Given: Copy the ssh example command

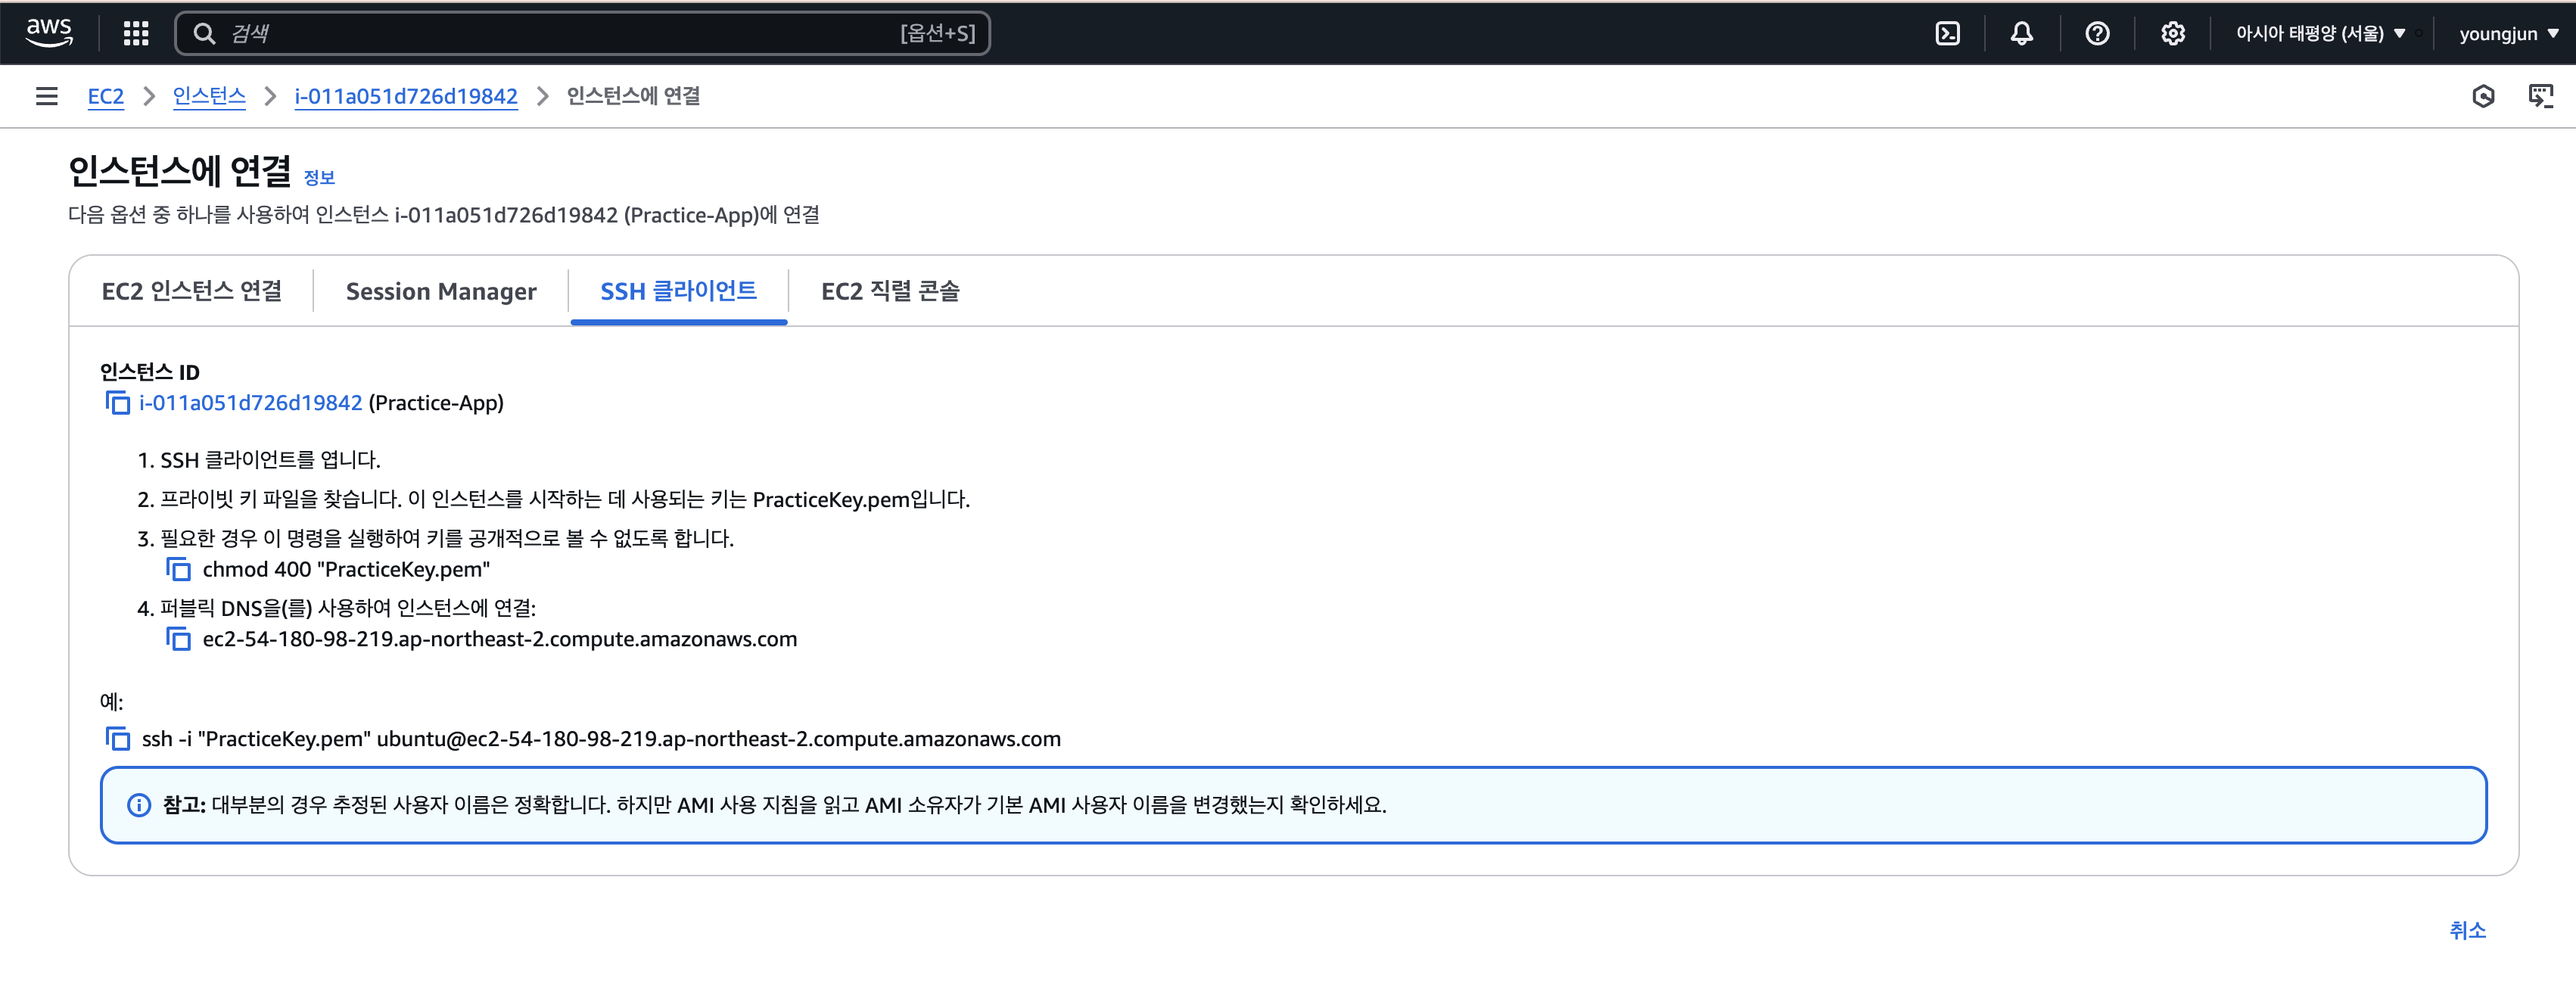Looking at the screenshot, I should pos(118,739).
